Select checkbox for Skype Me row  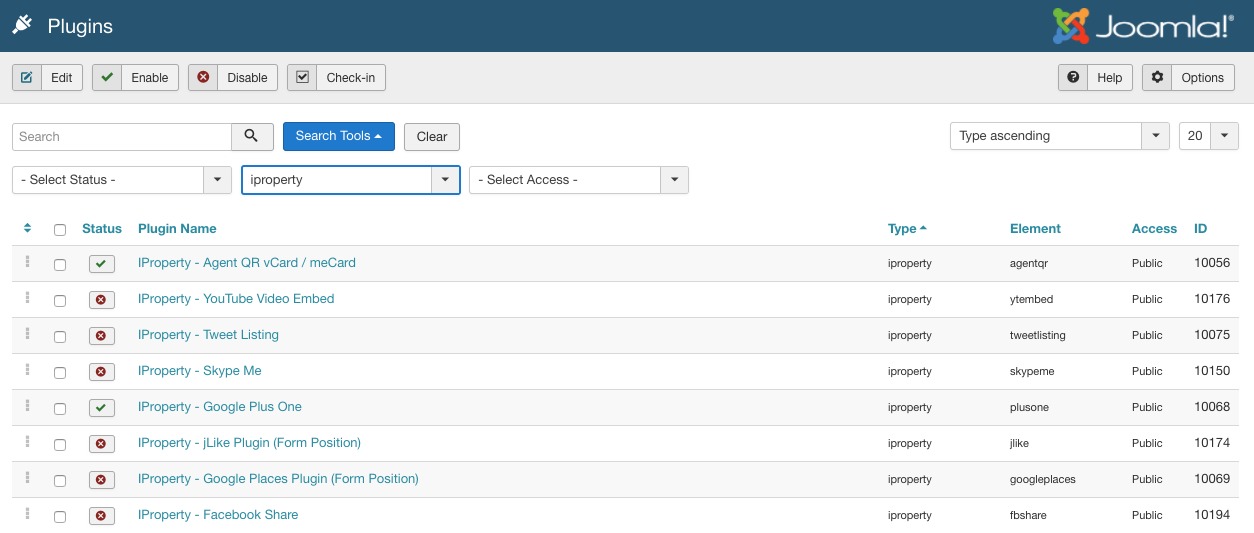(60, 373)
